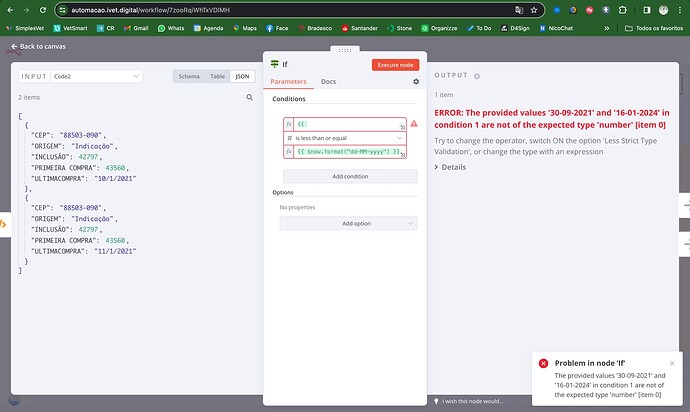Screen dimensions: 690x412
Task: Click the Execute node button
Action: click(395, 65)
